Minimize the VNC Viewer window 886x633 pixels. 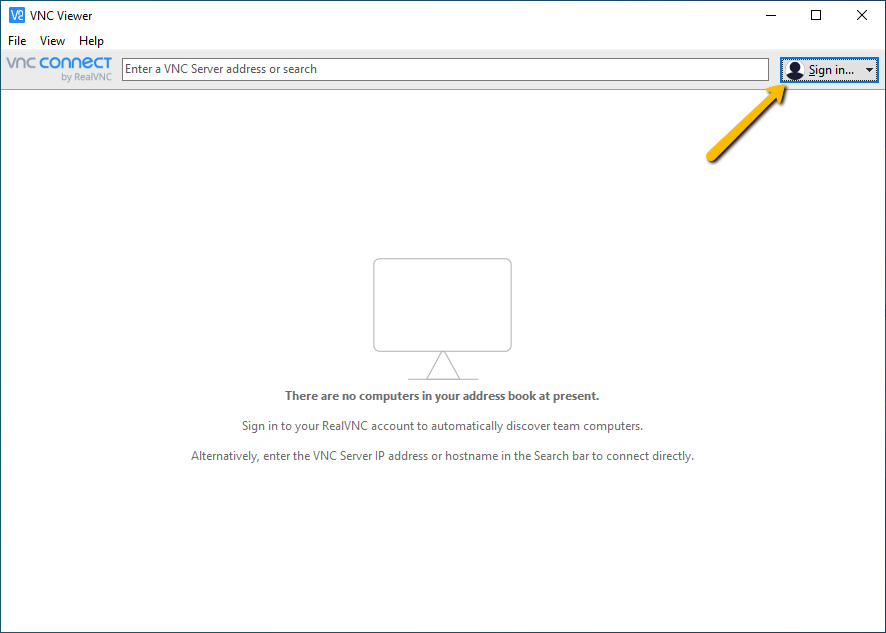click(771, 15)
